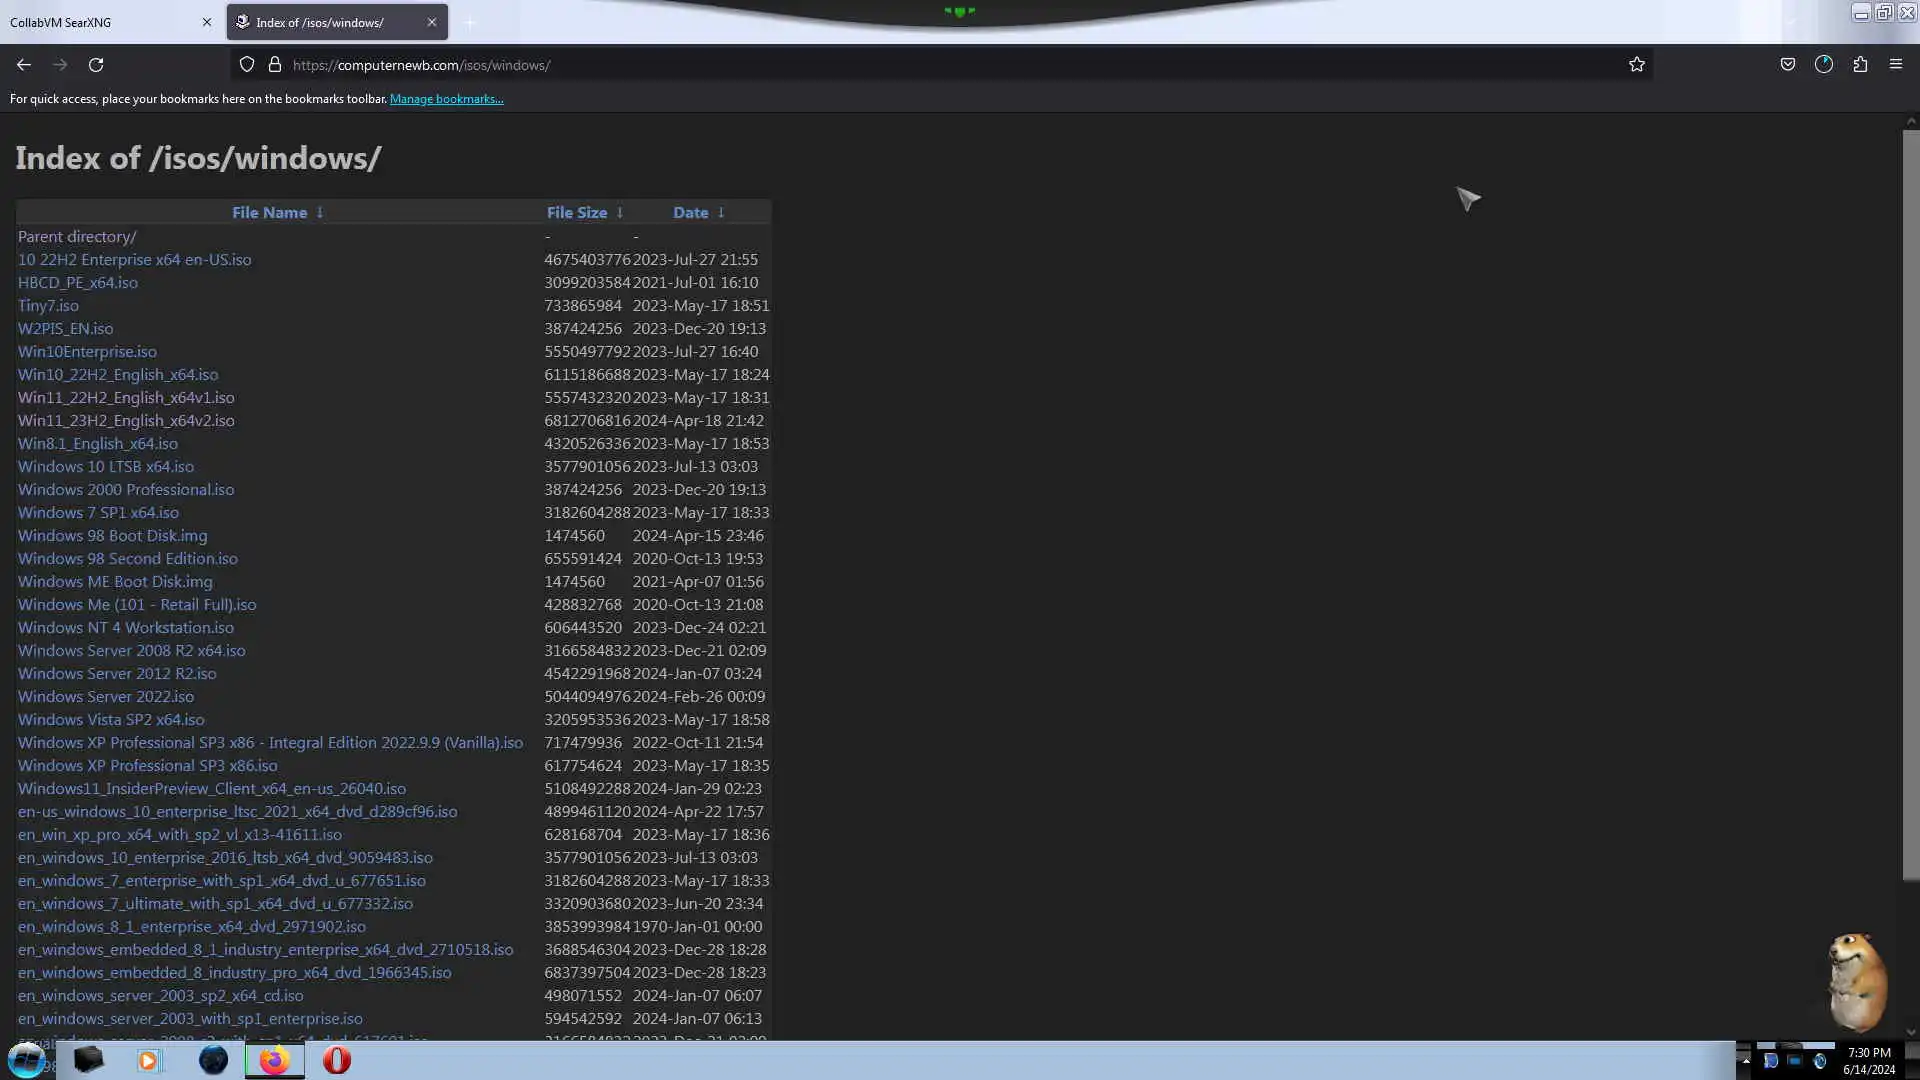1920x1080 pixels.
Task: Sort the listing by Date header
Action: (x=690, y=212)
